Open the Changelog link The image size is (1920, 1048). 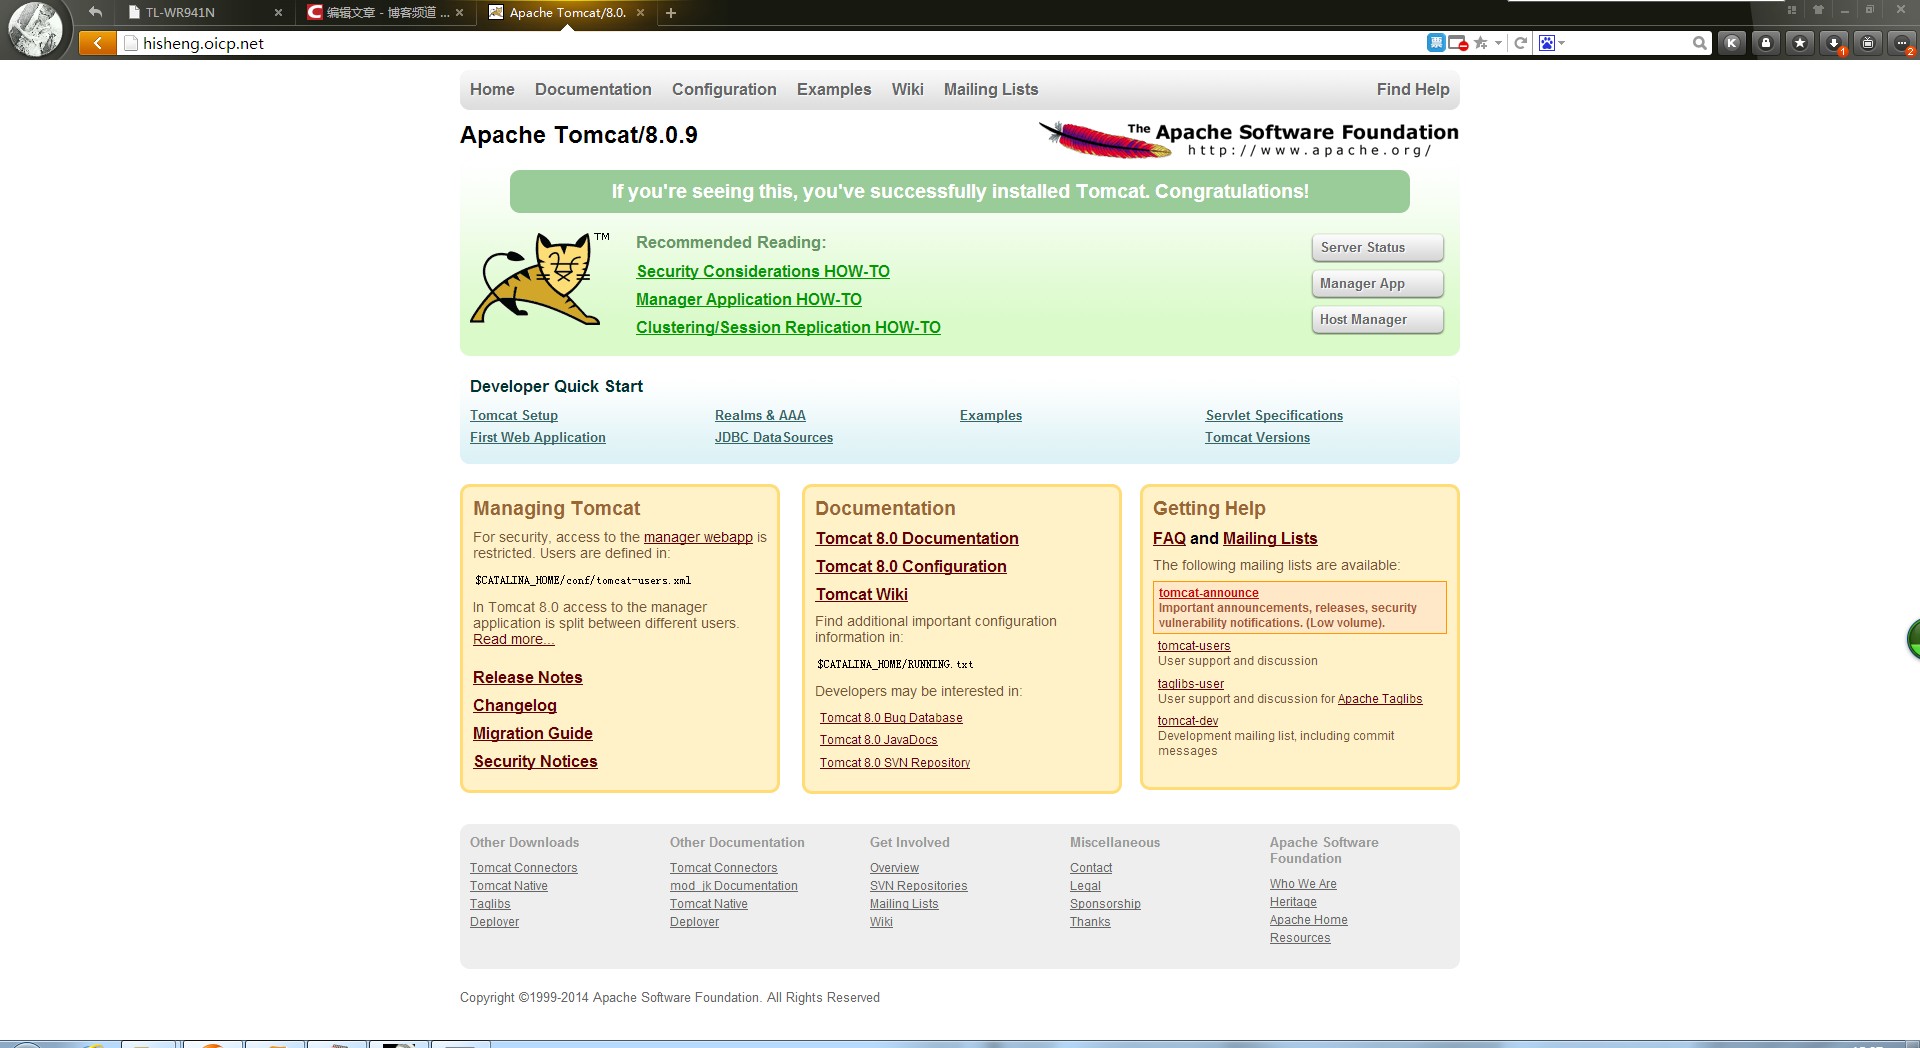pyautogui.click(x=515, y=705)
